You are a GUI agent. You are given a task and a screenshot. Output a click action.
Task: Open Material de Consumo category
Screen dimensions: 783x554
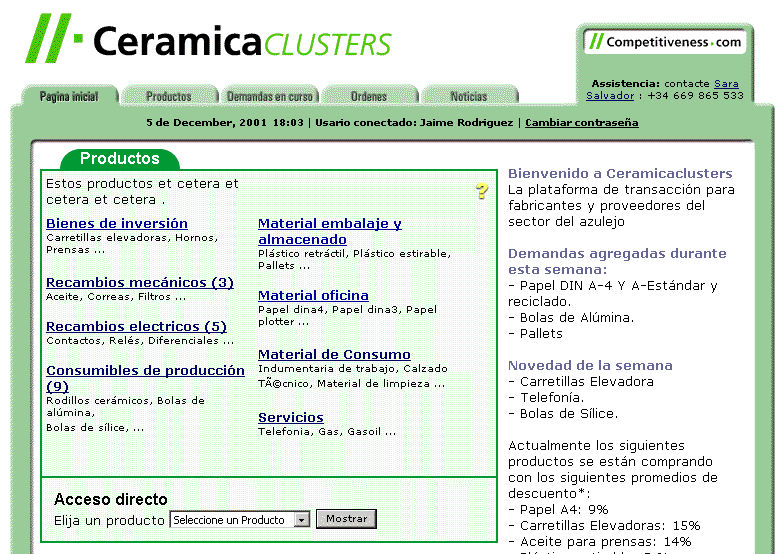click(x=334, y=354)
